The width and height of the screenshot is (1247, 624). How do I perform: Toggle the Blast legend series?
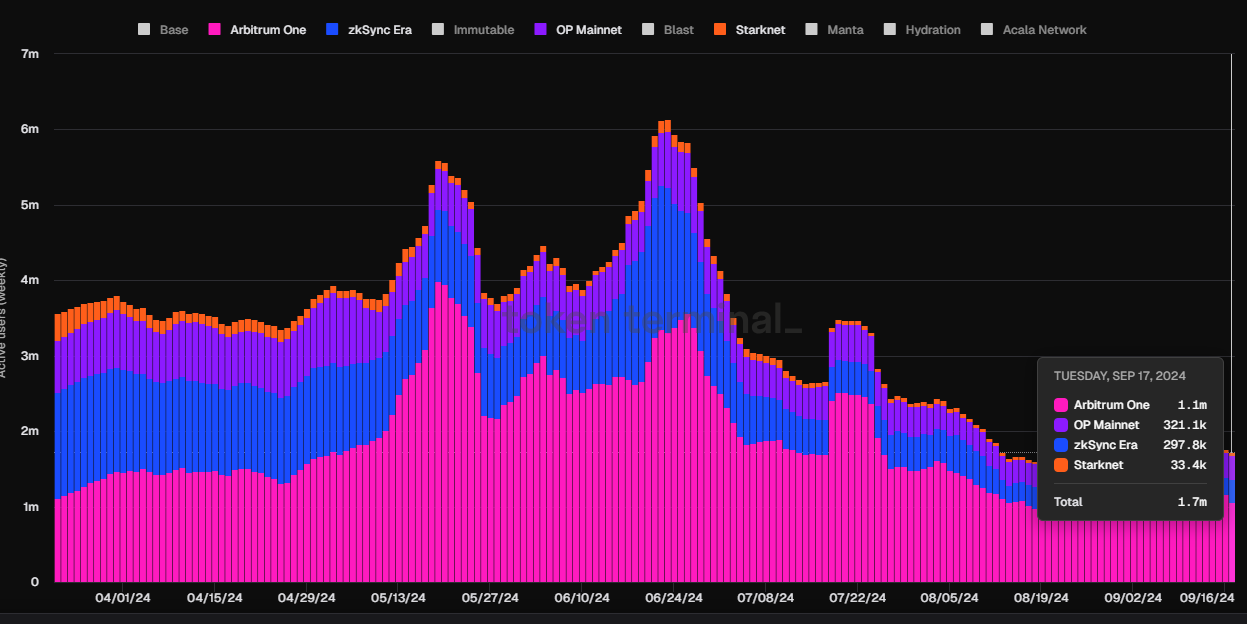click(x=667, y=30)
